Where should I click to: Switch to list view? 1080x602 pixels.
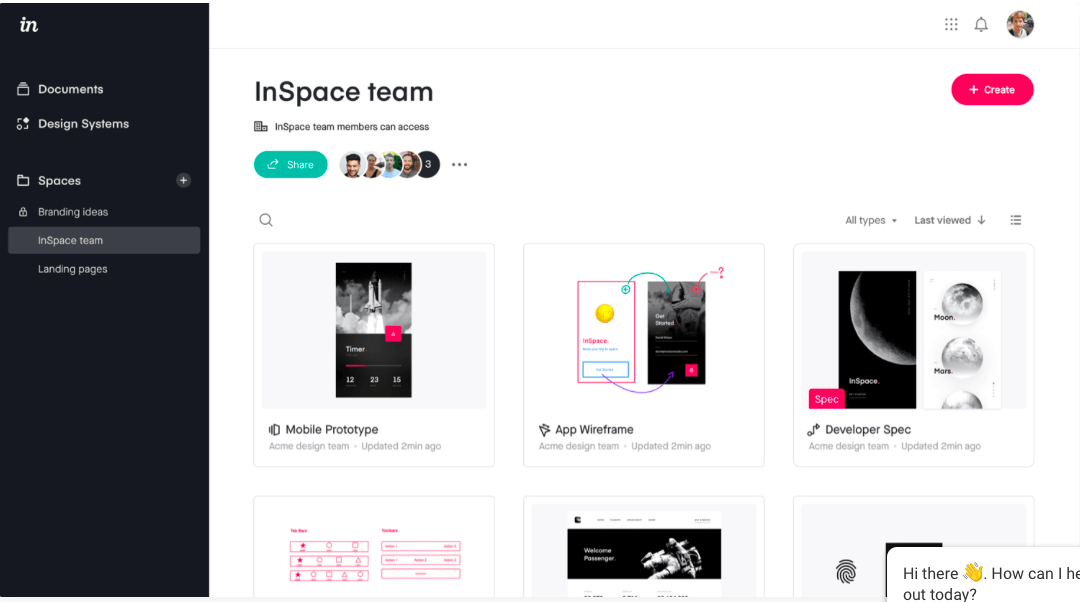(1015, 220)
